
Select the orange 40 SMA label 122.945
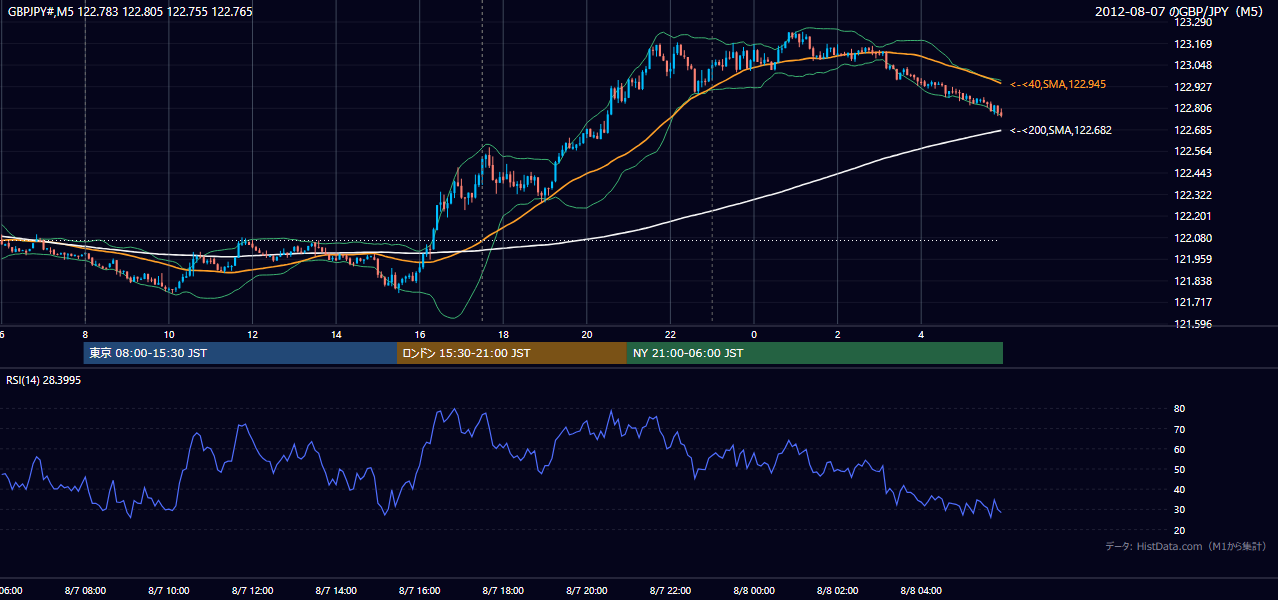pos(1058,85)
